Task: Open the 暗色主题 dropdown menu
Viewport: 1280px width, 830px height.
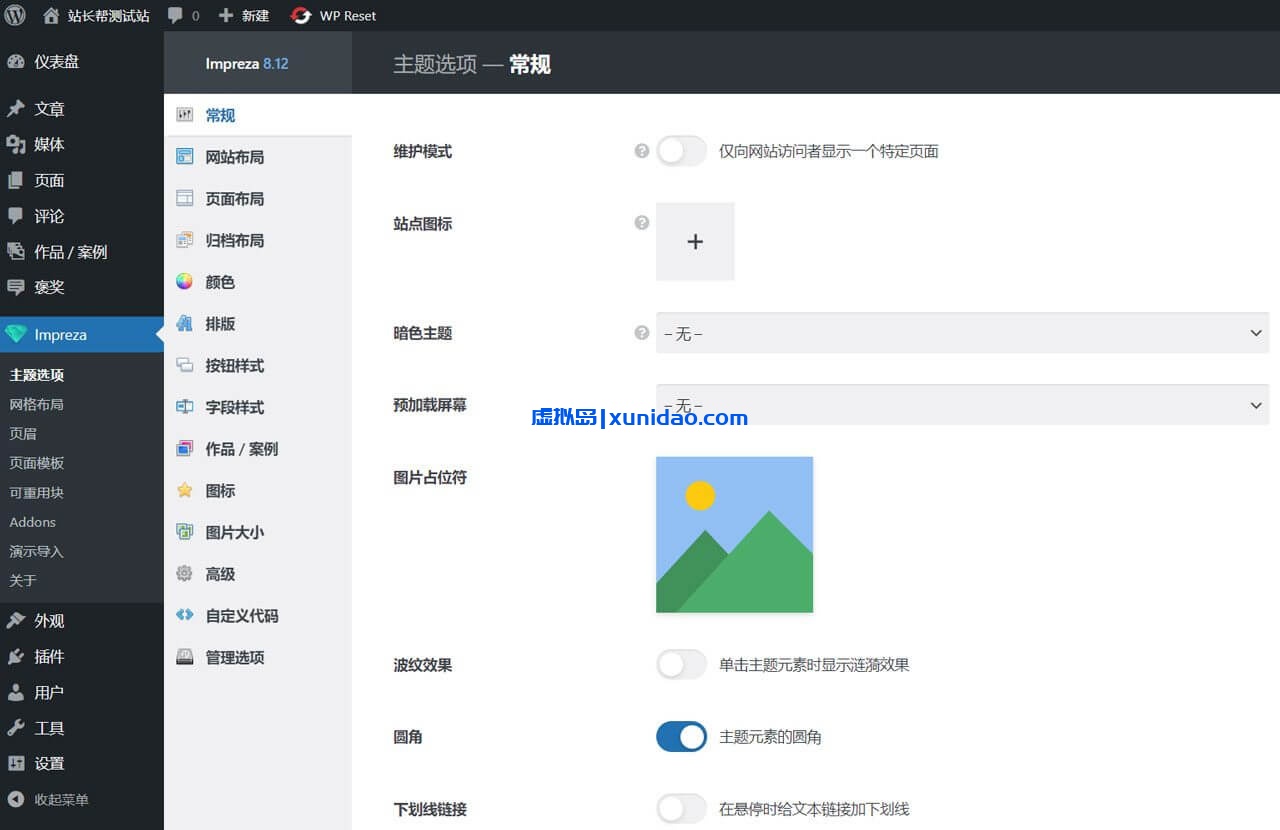Action: coord(960,333)
